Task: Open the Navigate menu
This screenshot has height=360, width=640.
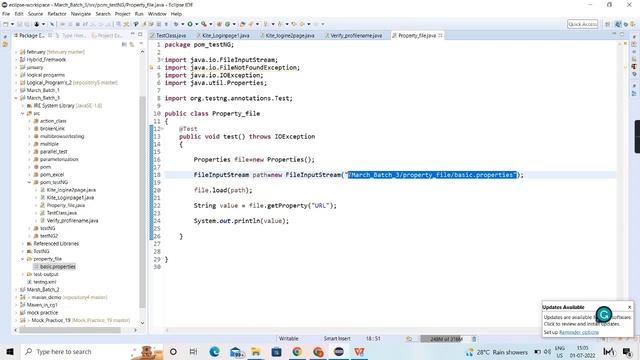Action: coord(81,14)
